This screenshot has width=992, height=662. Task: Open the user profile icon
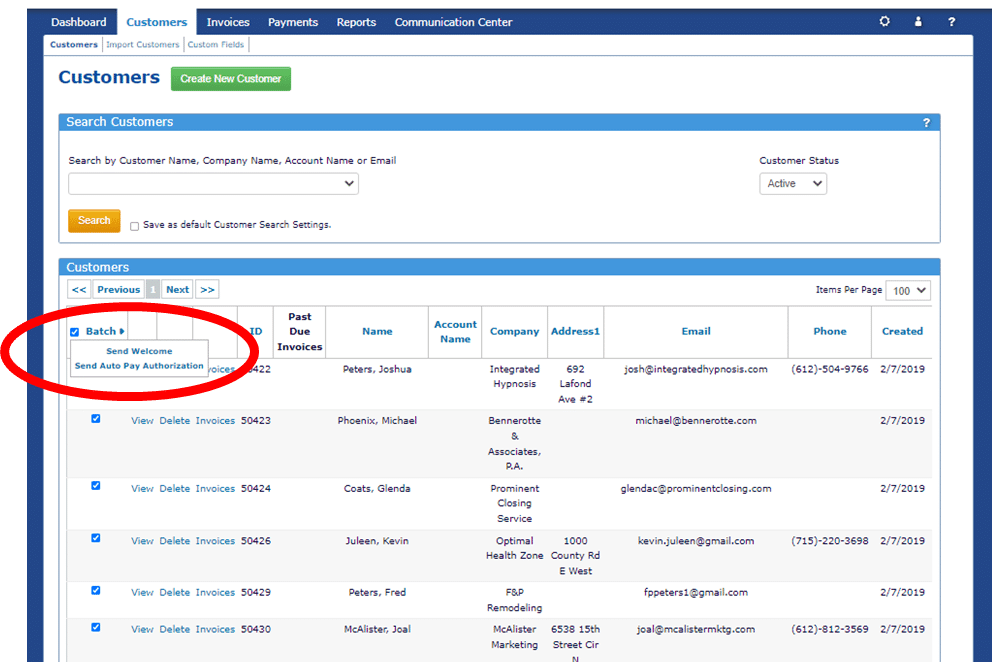coord(918,22)
